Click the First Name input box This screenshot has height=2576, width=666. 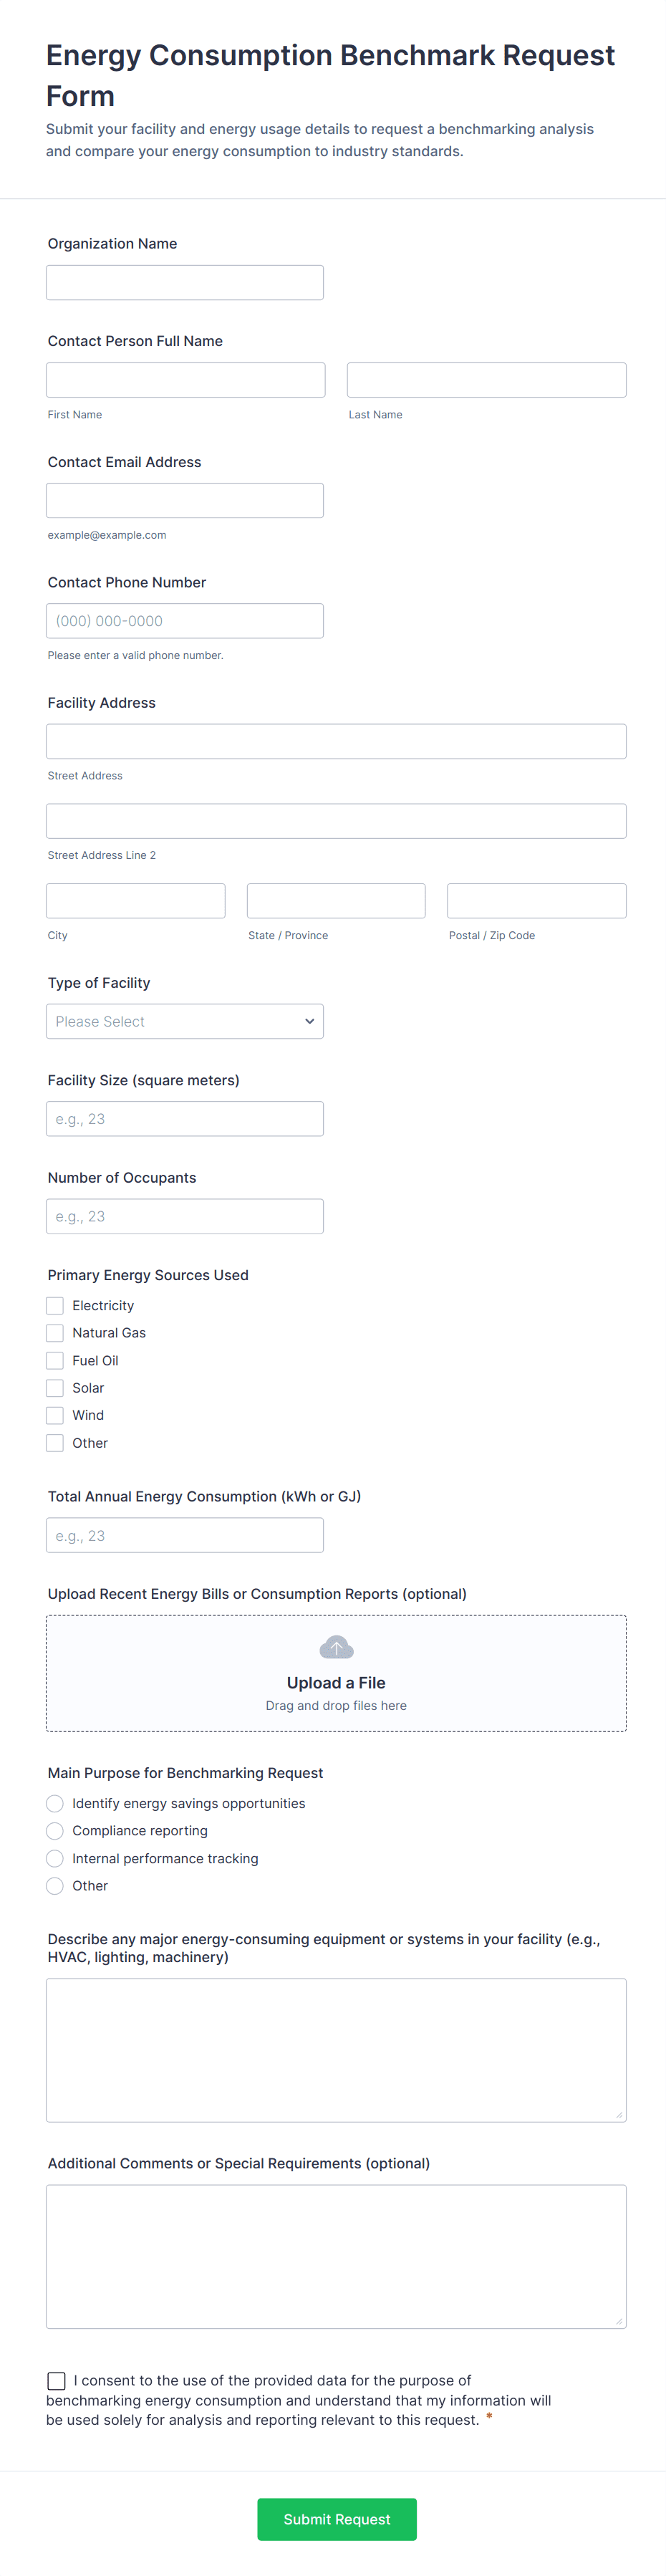[x=186, y=380]
